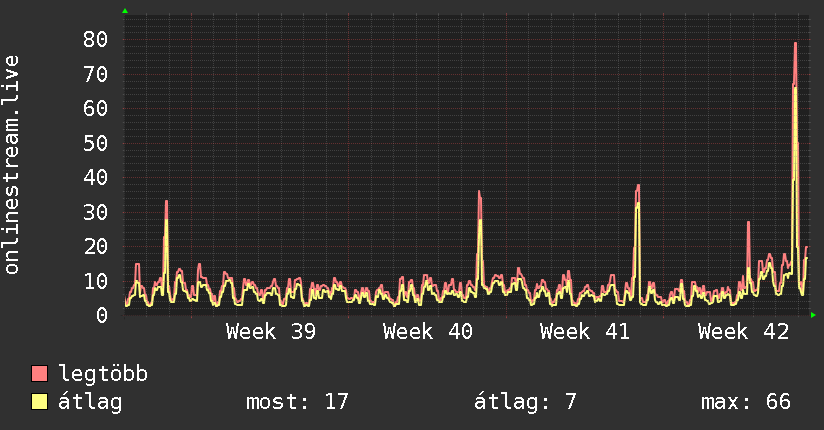Click the 80 y-axis tick label
Viewport: 824px width, 430px height.
[x=96, y=39]
